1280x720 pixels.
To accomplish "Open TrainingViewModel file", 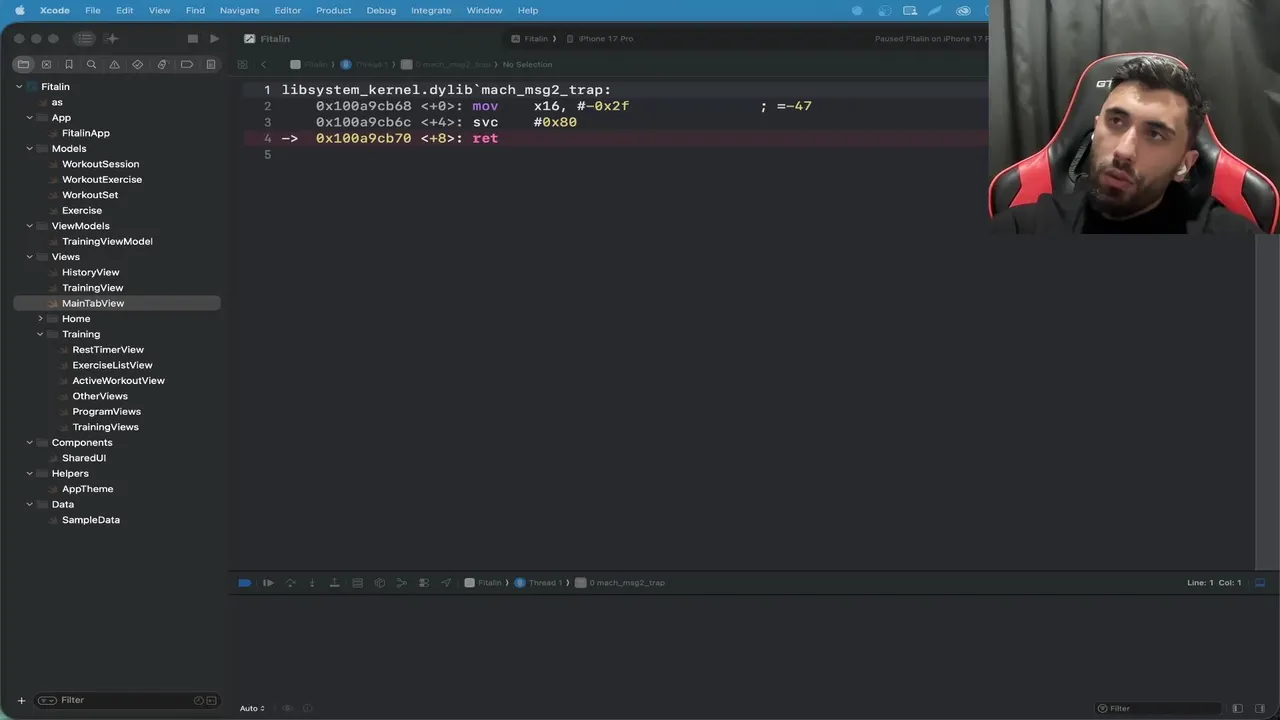I will pos(107,242).
